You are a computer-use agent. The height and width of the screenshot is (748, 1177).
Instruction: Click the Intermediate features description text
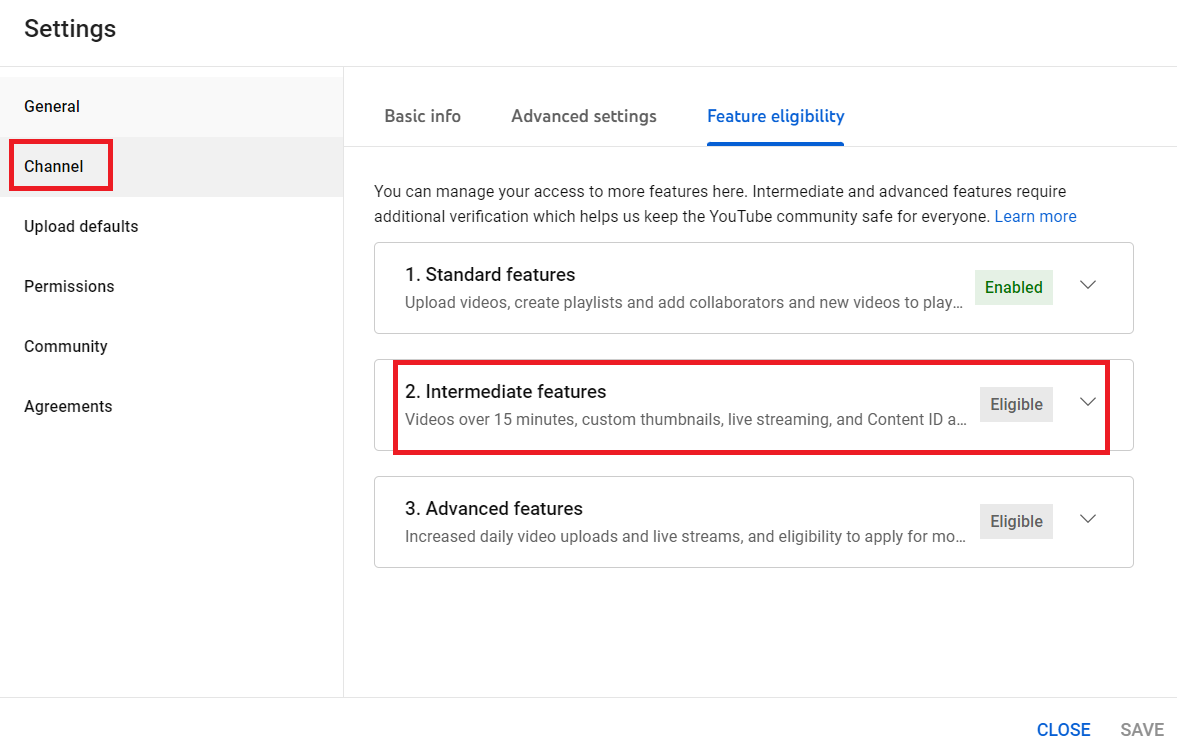coord(685,419)
